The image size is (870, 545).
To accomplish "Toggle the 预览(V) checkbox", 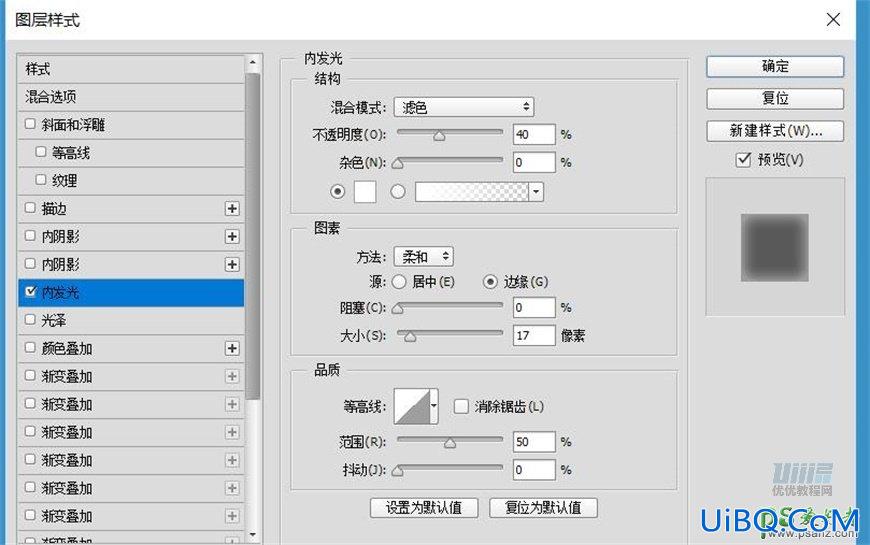I will [743, 160].
